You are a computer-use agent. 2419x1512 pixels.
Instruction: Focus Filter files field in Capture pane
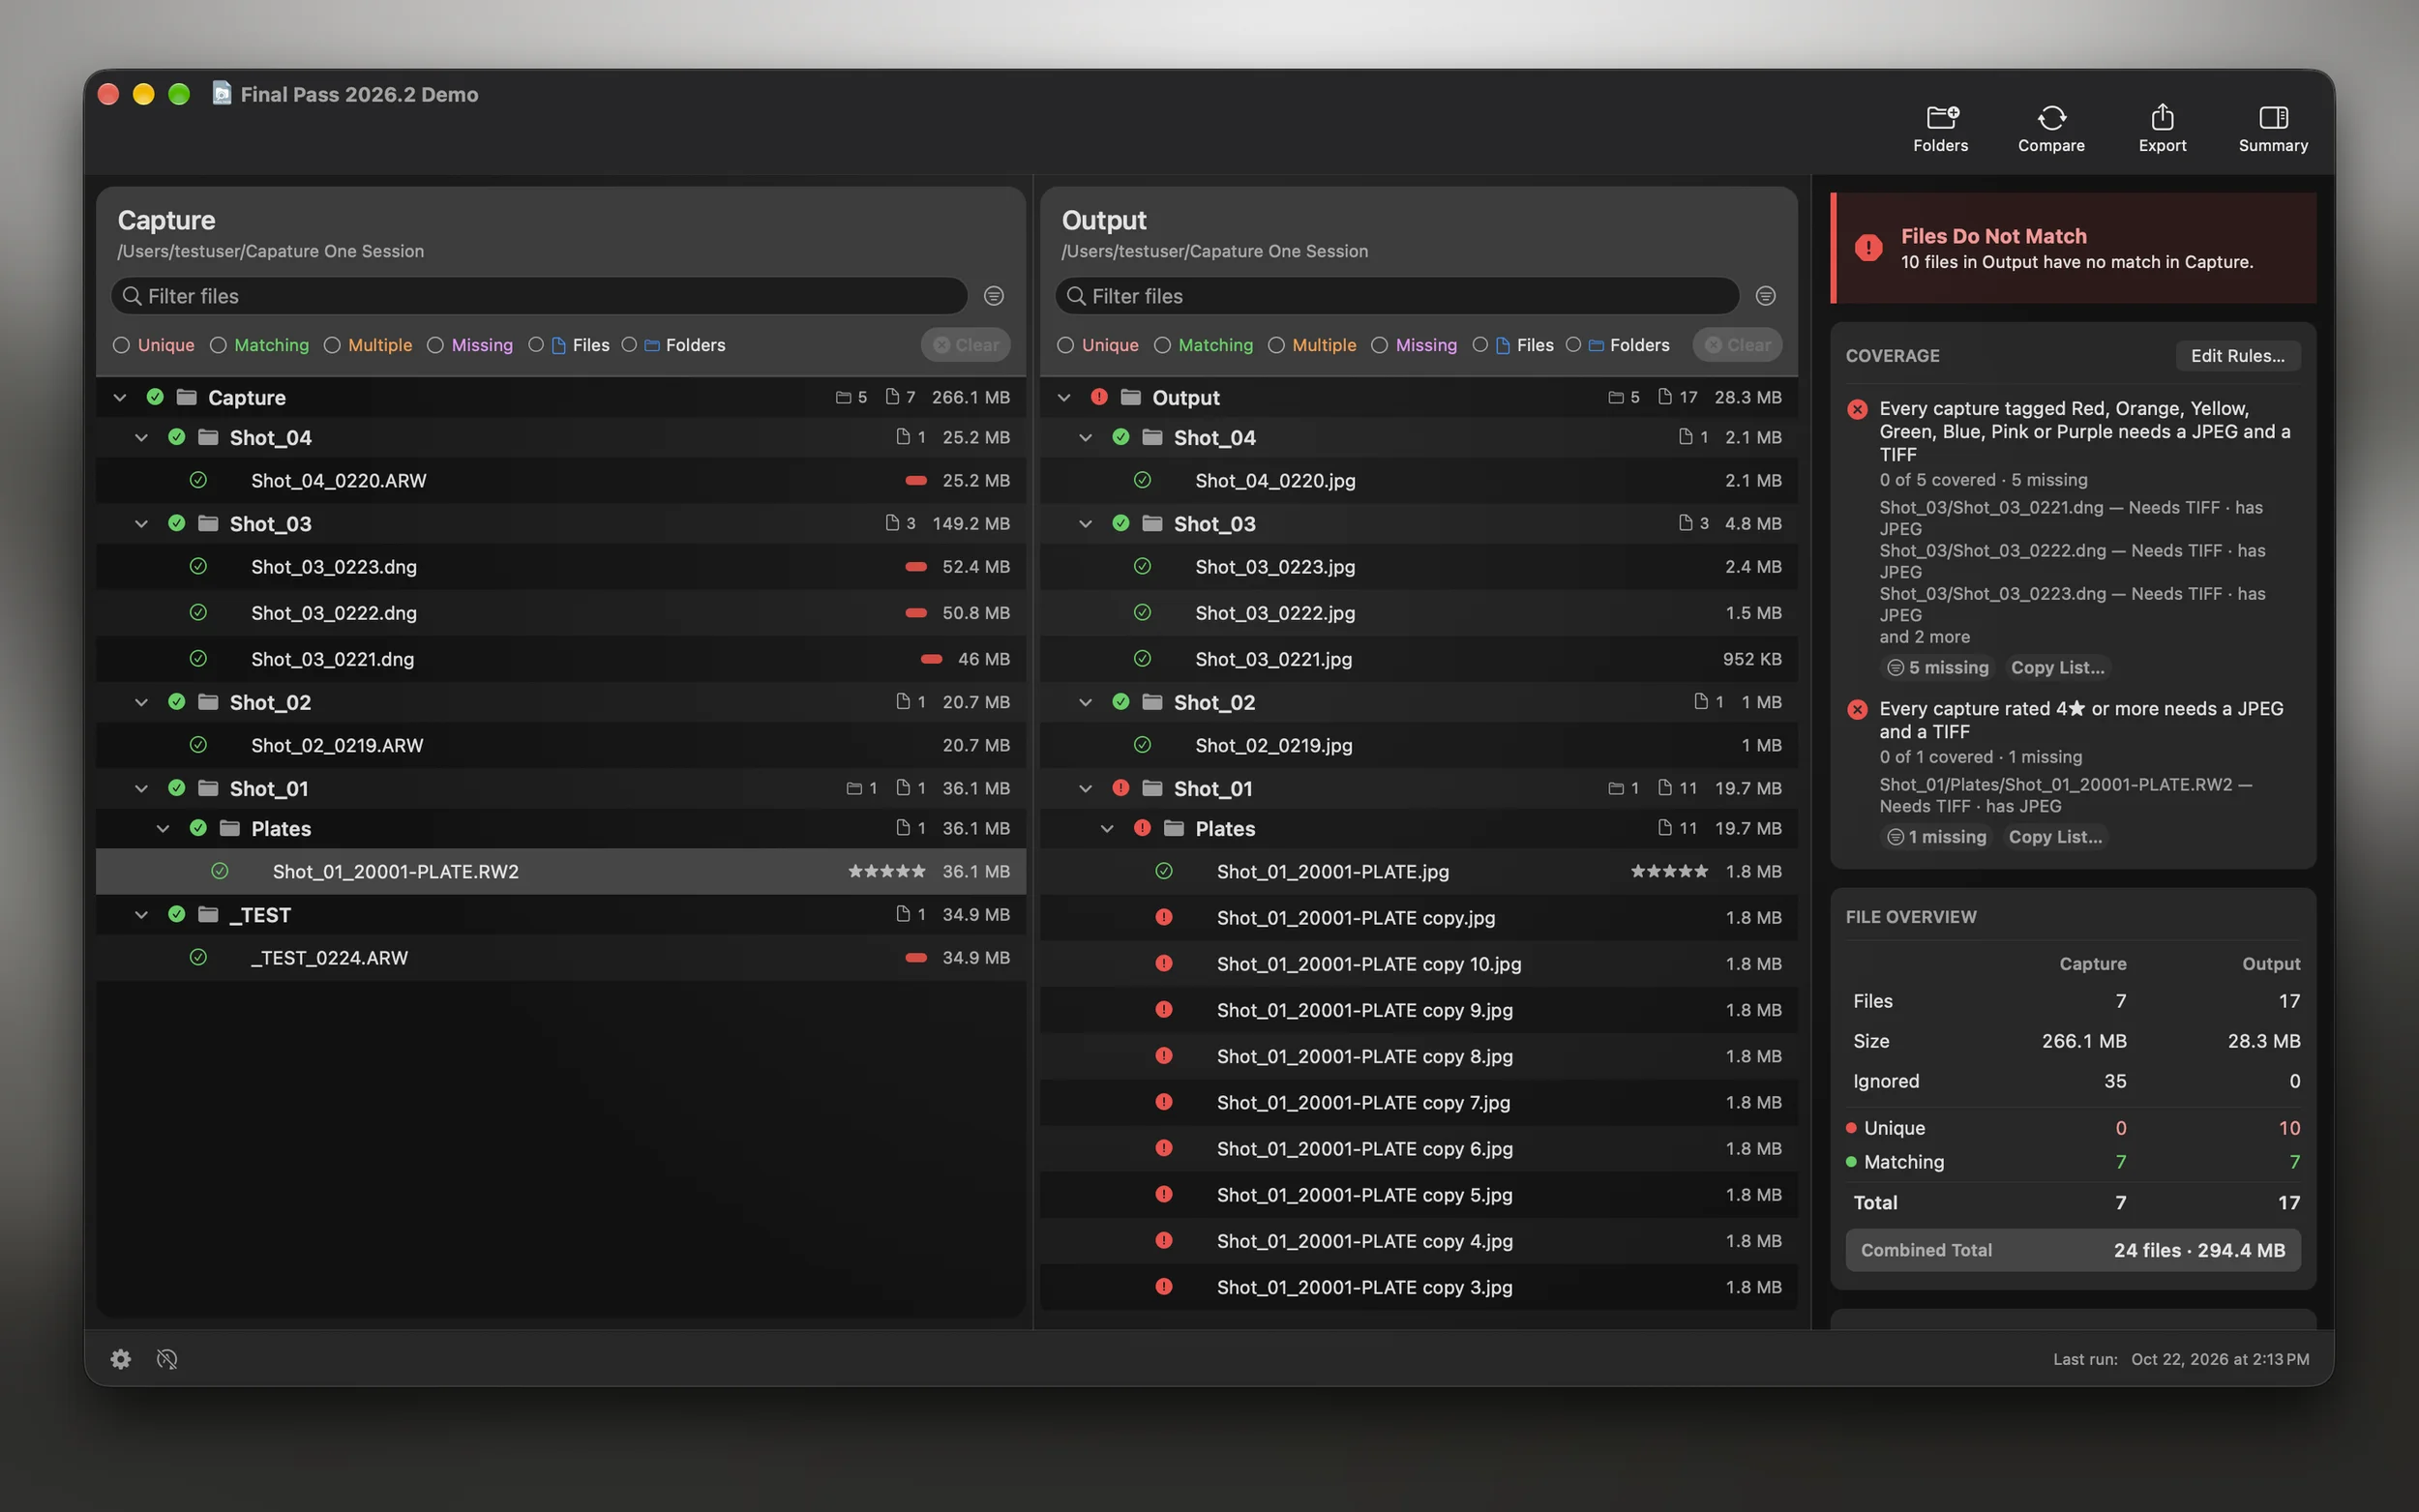540,296
